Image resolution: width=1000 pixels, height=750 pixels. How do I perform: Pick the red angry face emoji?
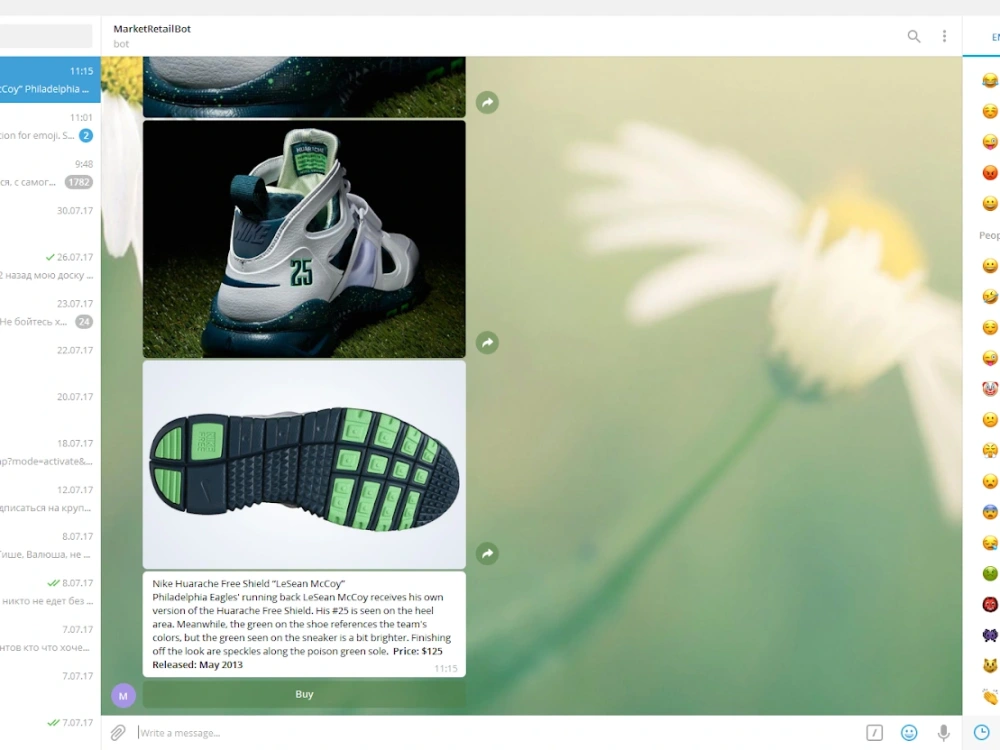(990, 172)
